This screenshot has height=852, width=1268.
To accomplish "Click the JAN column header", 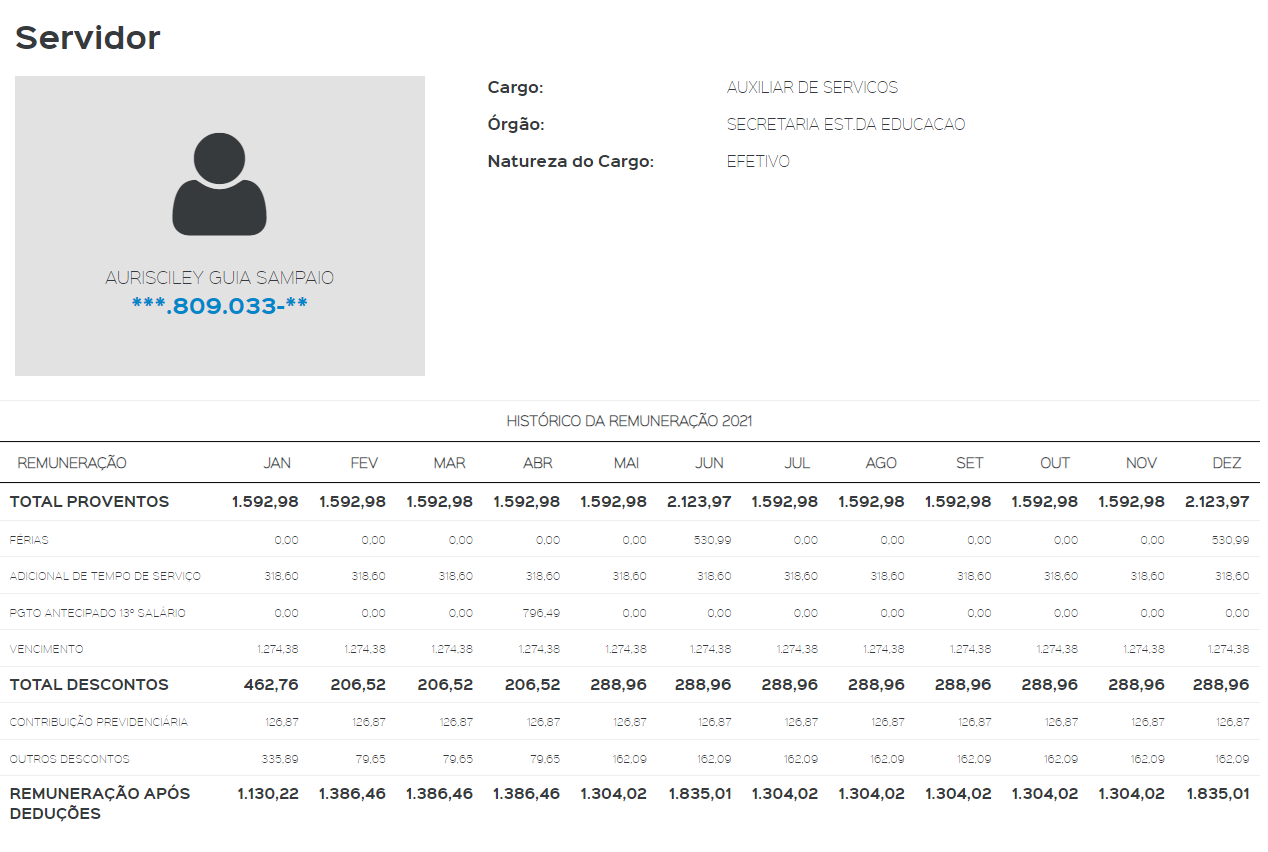I will [277, 463].
